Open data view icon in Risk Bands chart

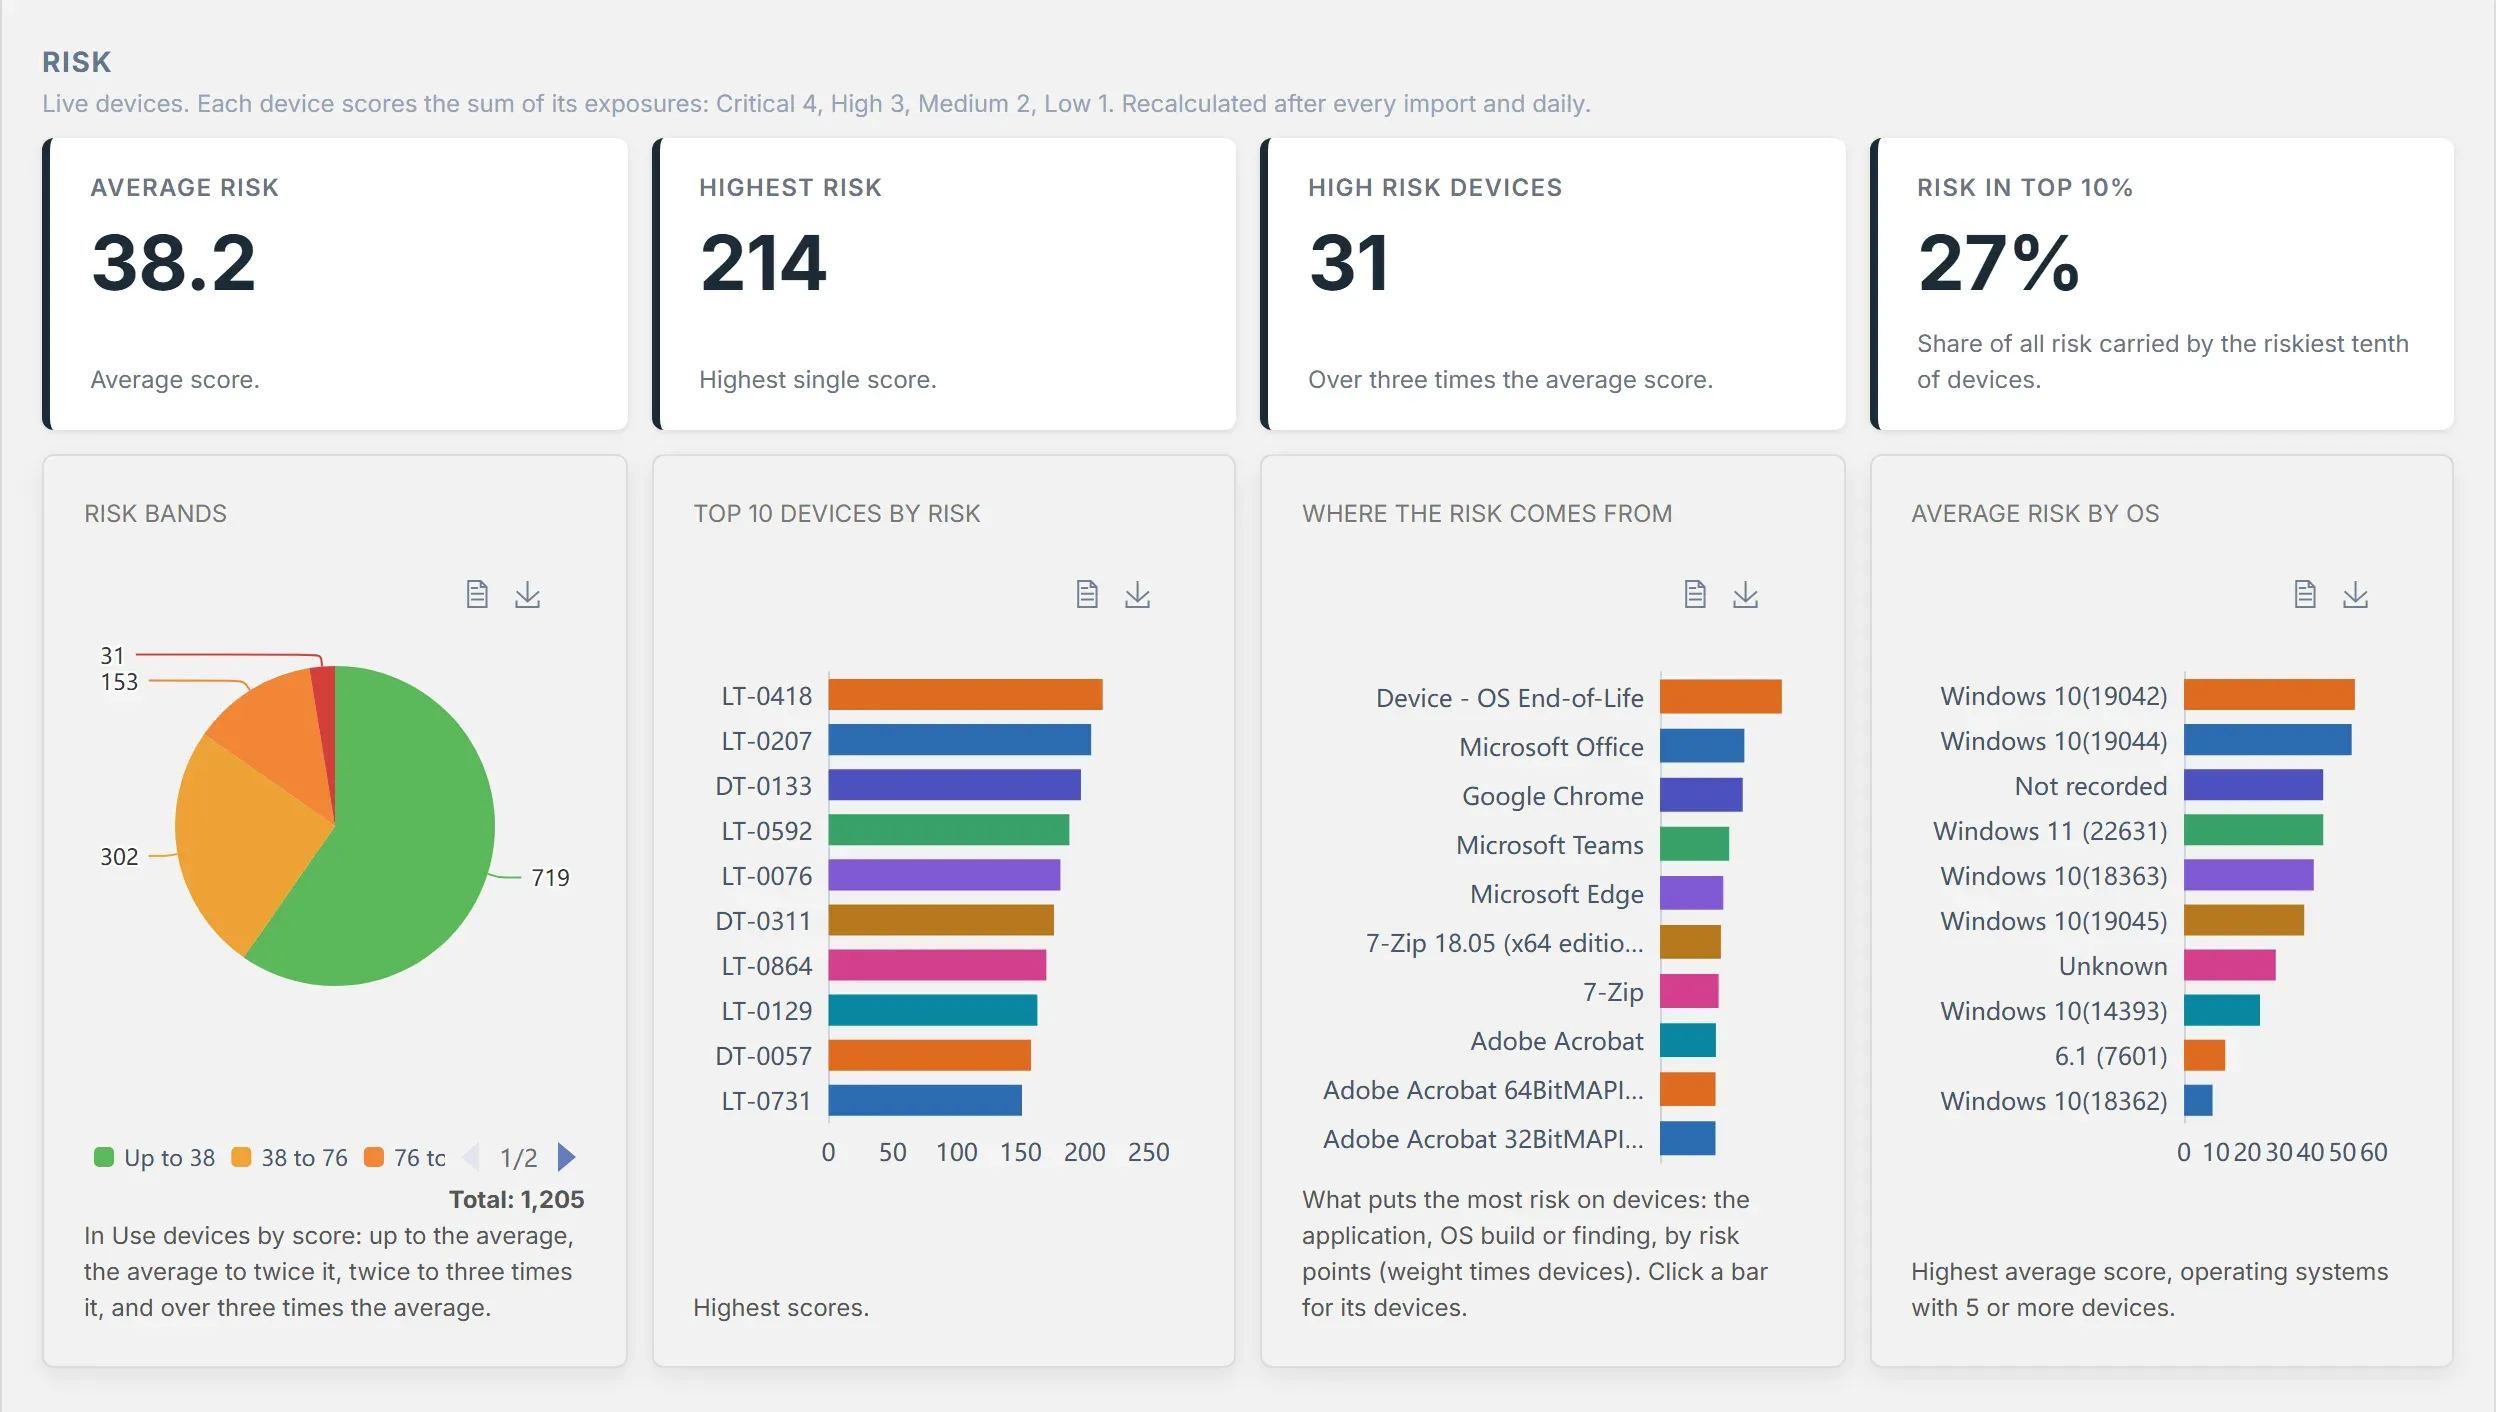tap(477, 594)
